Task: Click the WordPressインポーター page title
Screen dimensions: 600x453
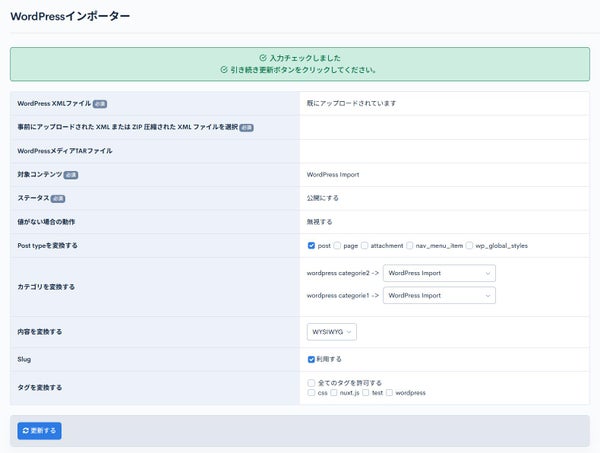Action: tap(70, 16)
